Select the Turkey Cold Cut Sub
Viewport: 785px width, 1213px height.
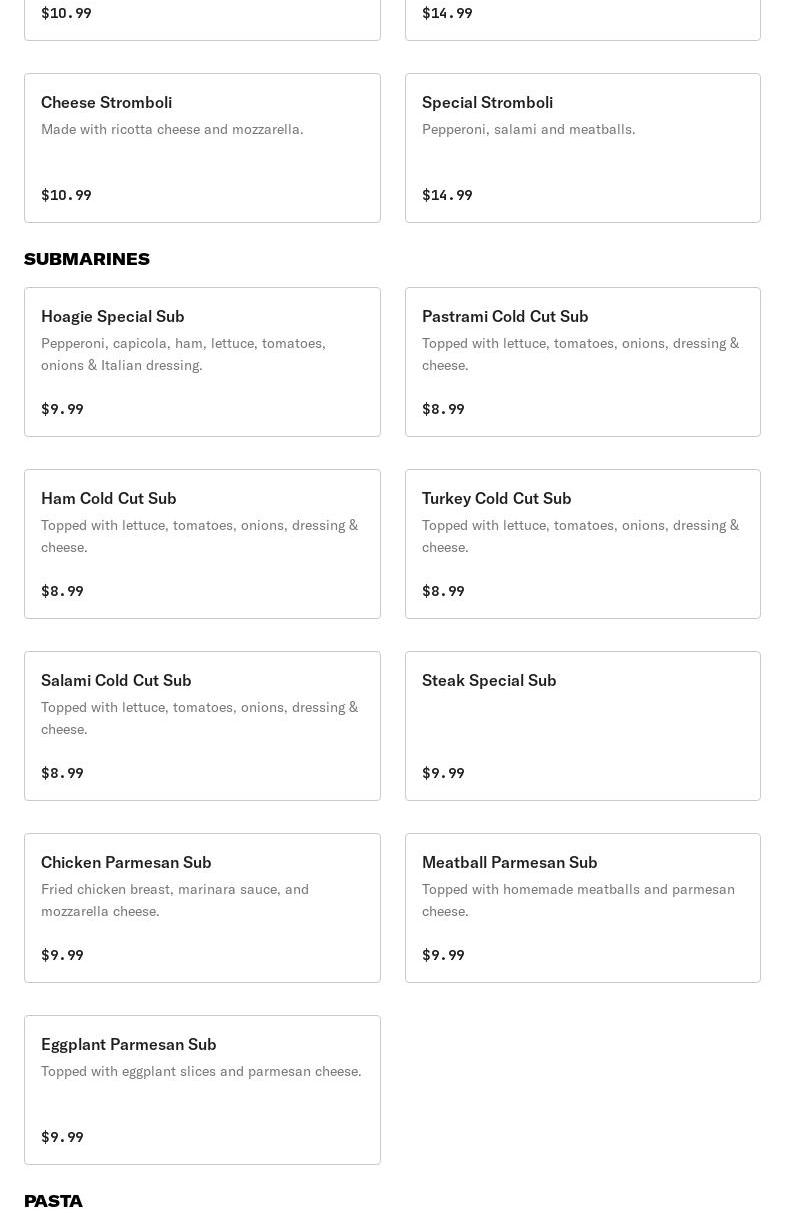(582, 544)
